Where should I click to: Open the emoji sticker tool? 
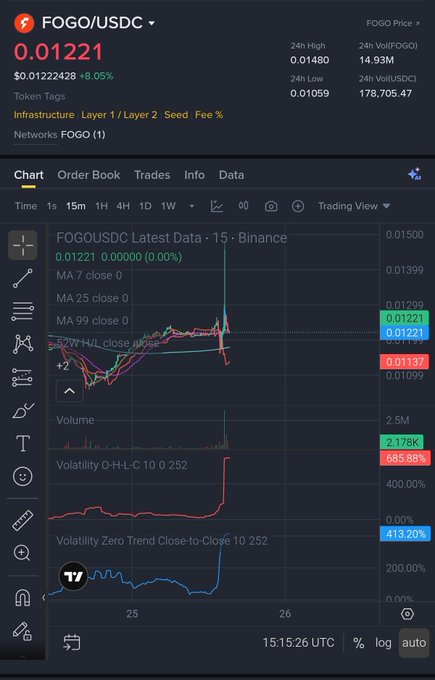pyautogui.click(x=23, y=477)
